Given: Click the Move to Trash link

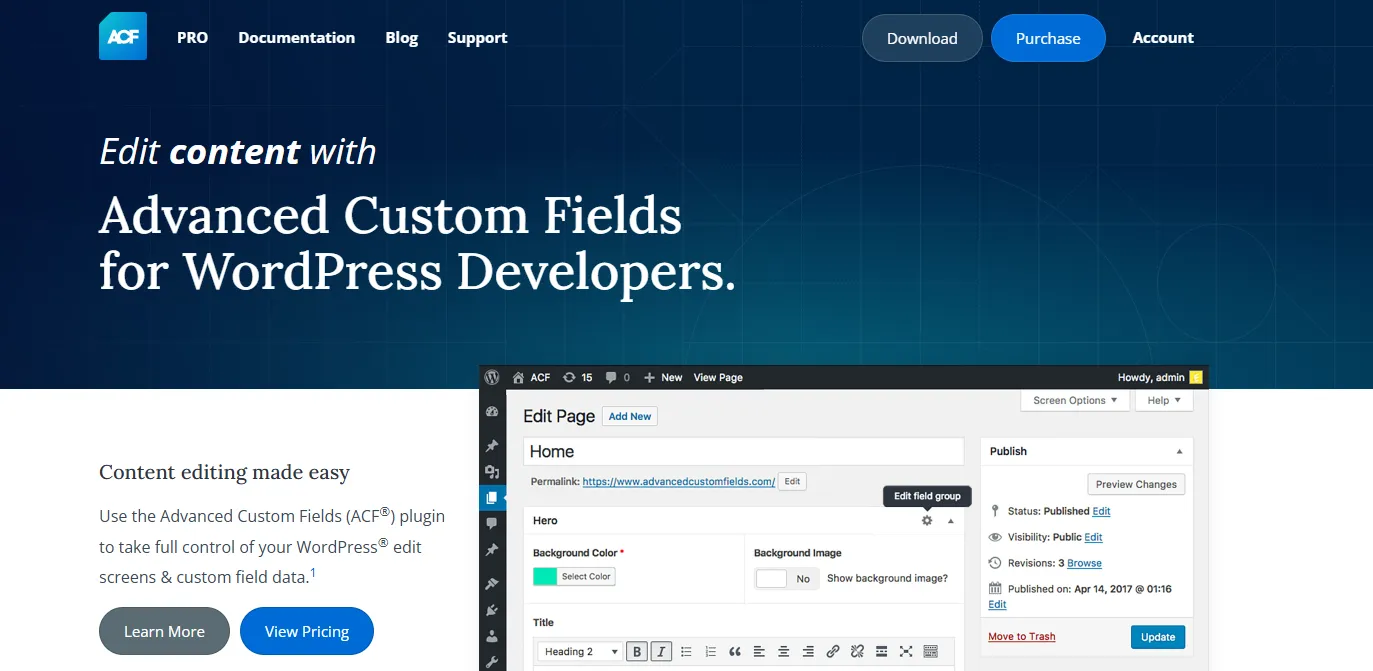Looking at the screenshot, I should click(1021, 636).
